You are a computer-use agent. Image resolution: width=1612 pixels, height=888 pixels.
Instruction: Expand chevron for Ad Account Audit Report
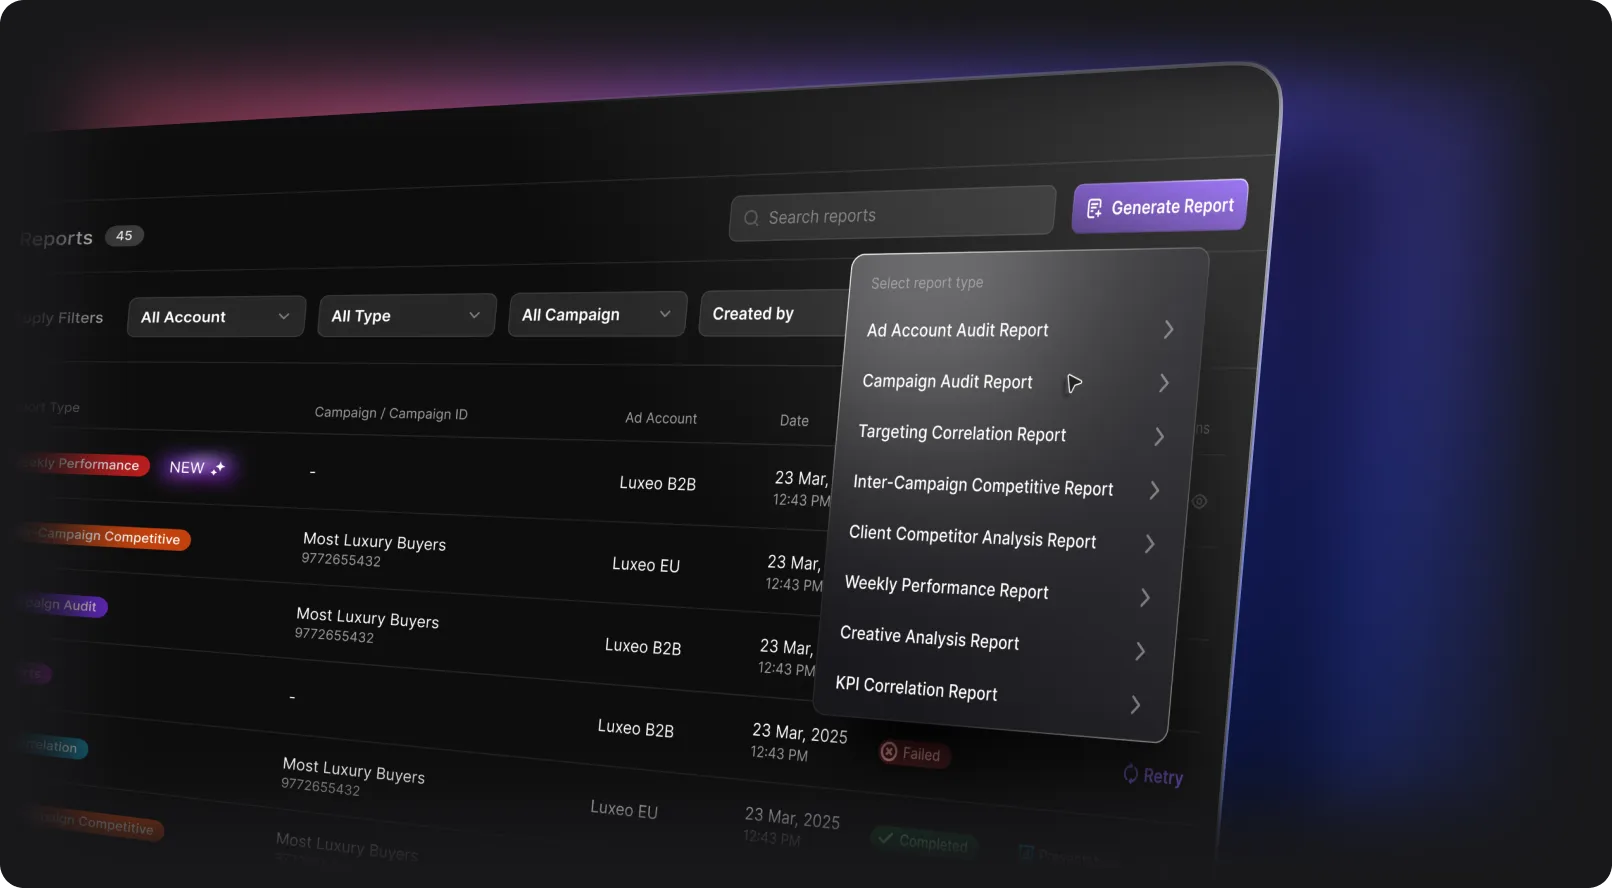tap(1168, 329)
